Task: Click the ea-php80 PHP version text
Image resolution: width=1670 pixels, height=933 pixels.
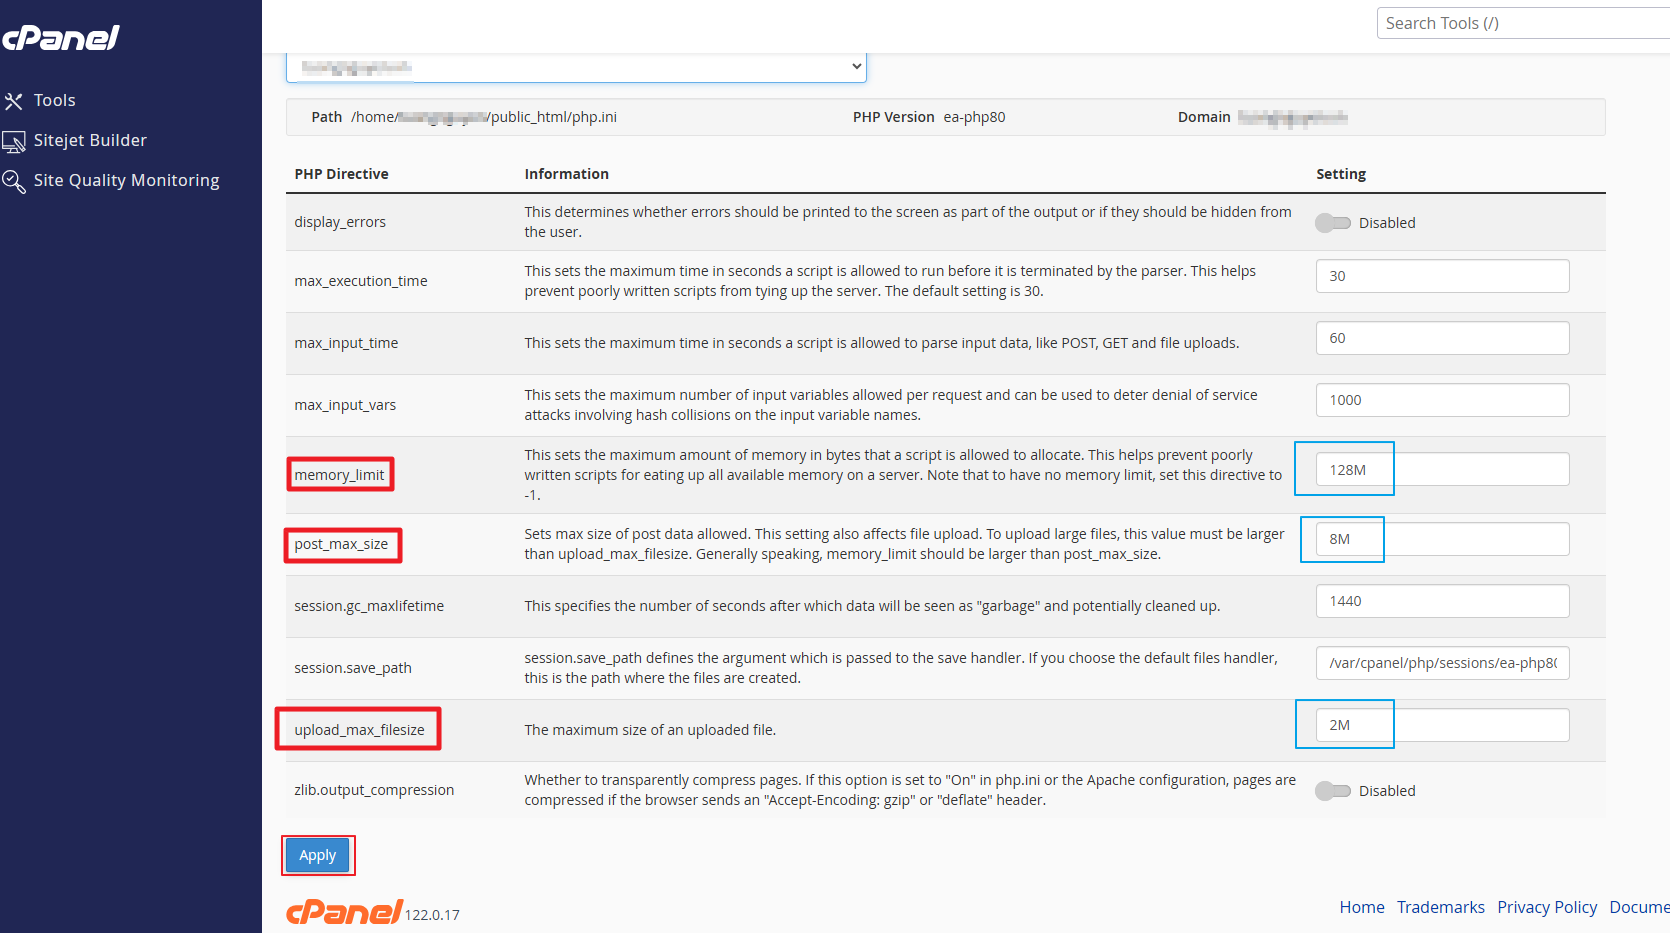Action: click(x=974, y=117)
